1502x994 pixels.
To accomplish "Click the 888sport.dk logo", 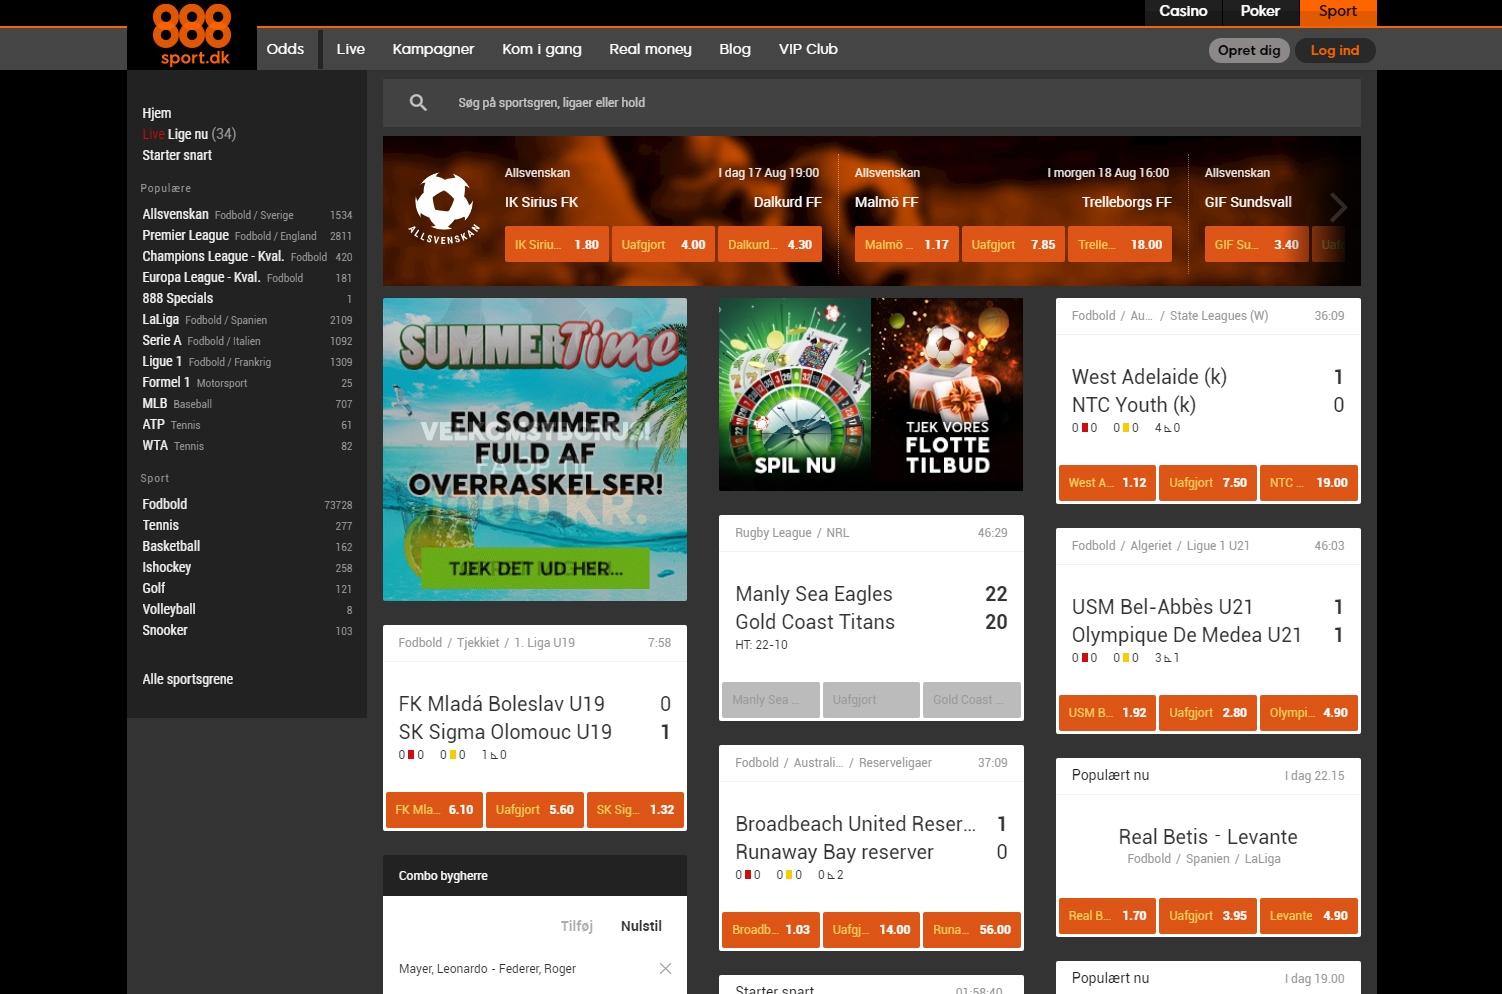I will pos(191,34).
